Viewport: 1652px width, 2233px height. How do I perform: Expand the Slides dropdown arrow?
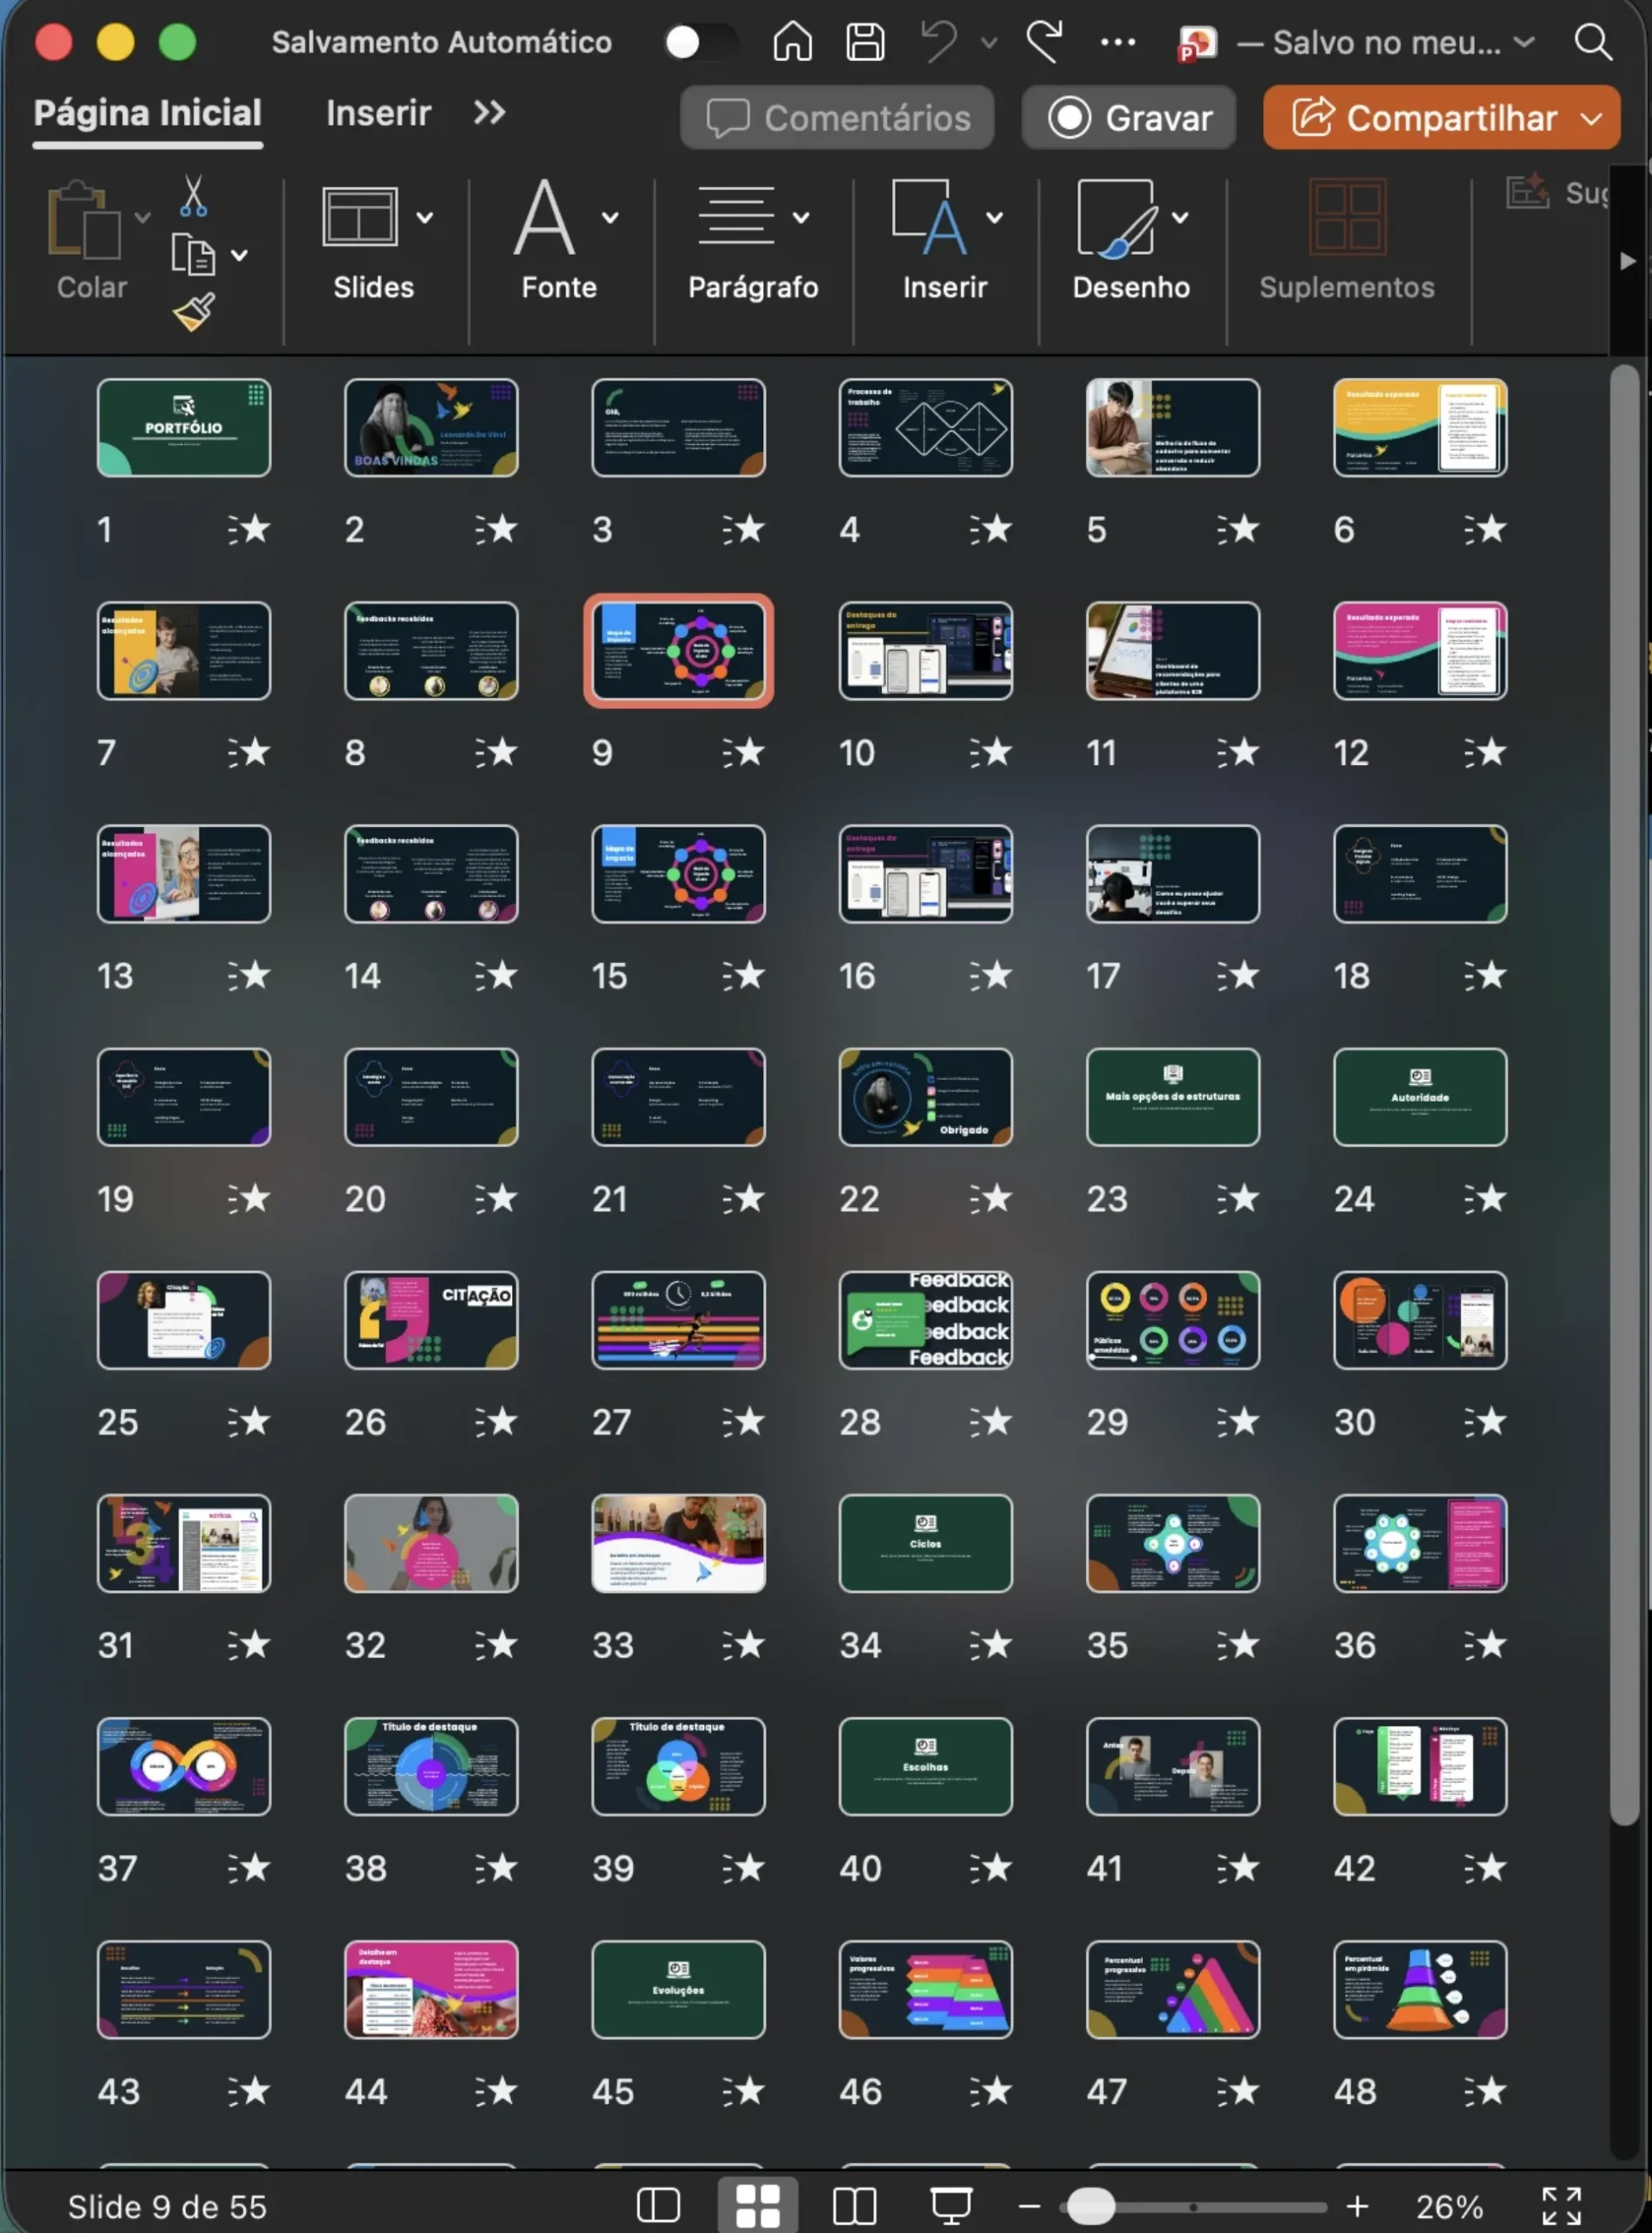424,217
